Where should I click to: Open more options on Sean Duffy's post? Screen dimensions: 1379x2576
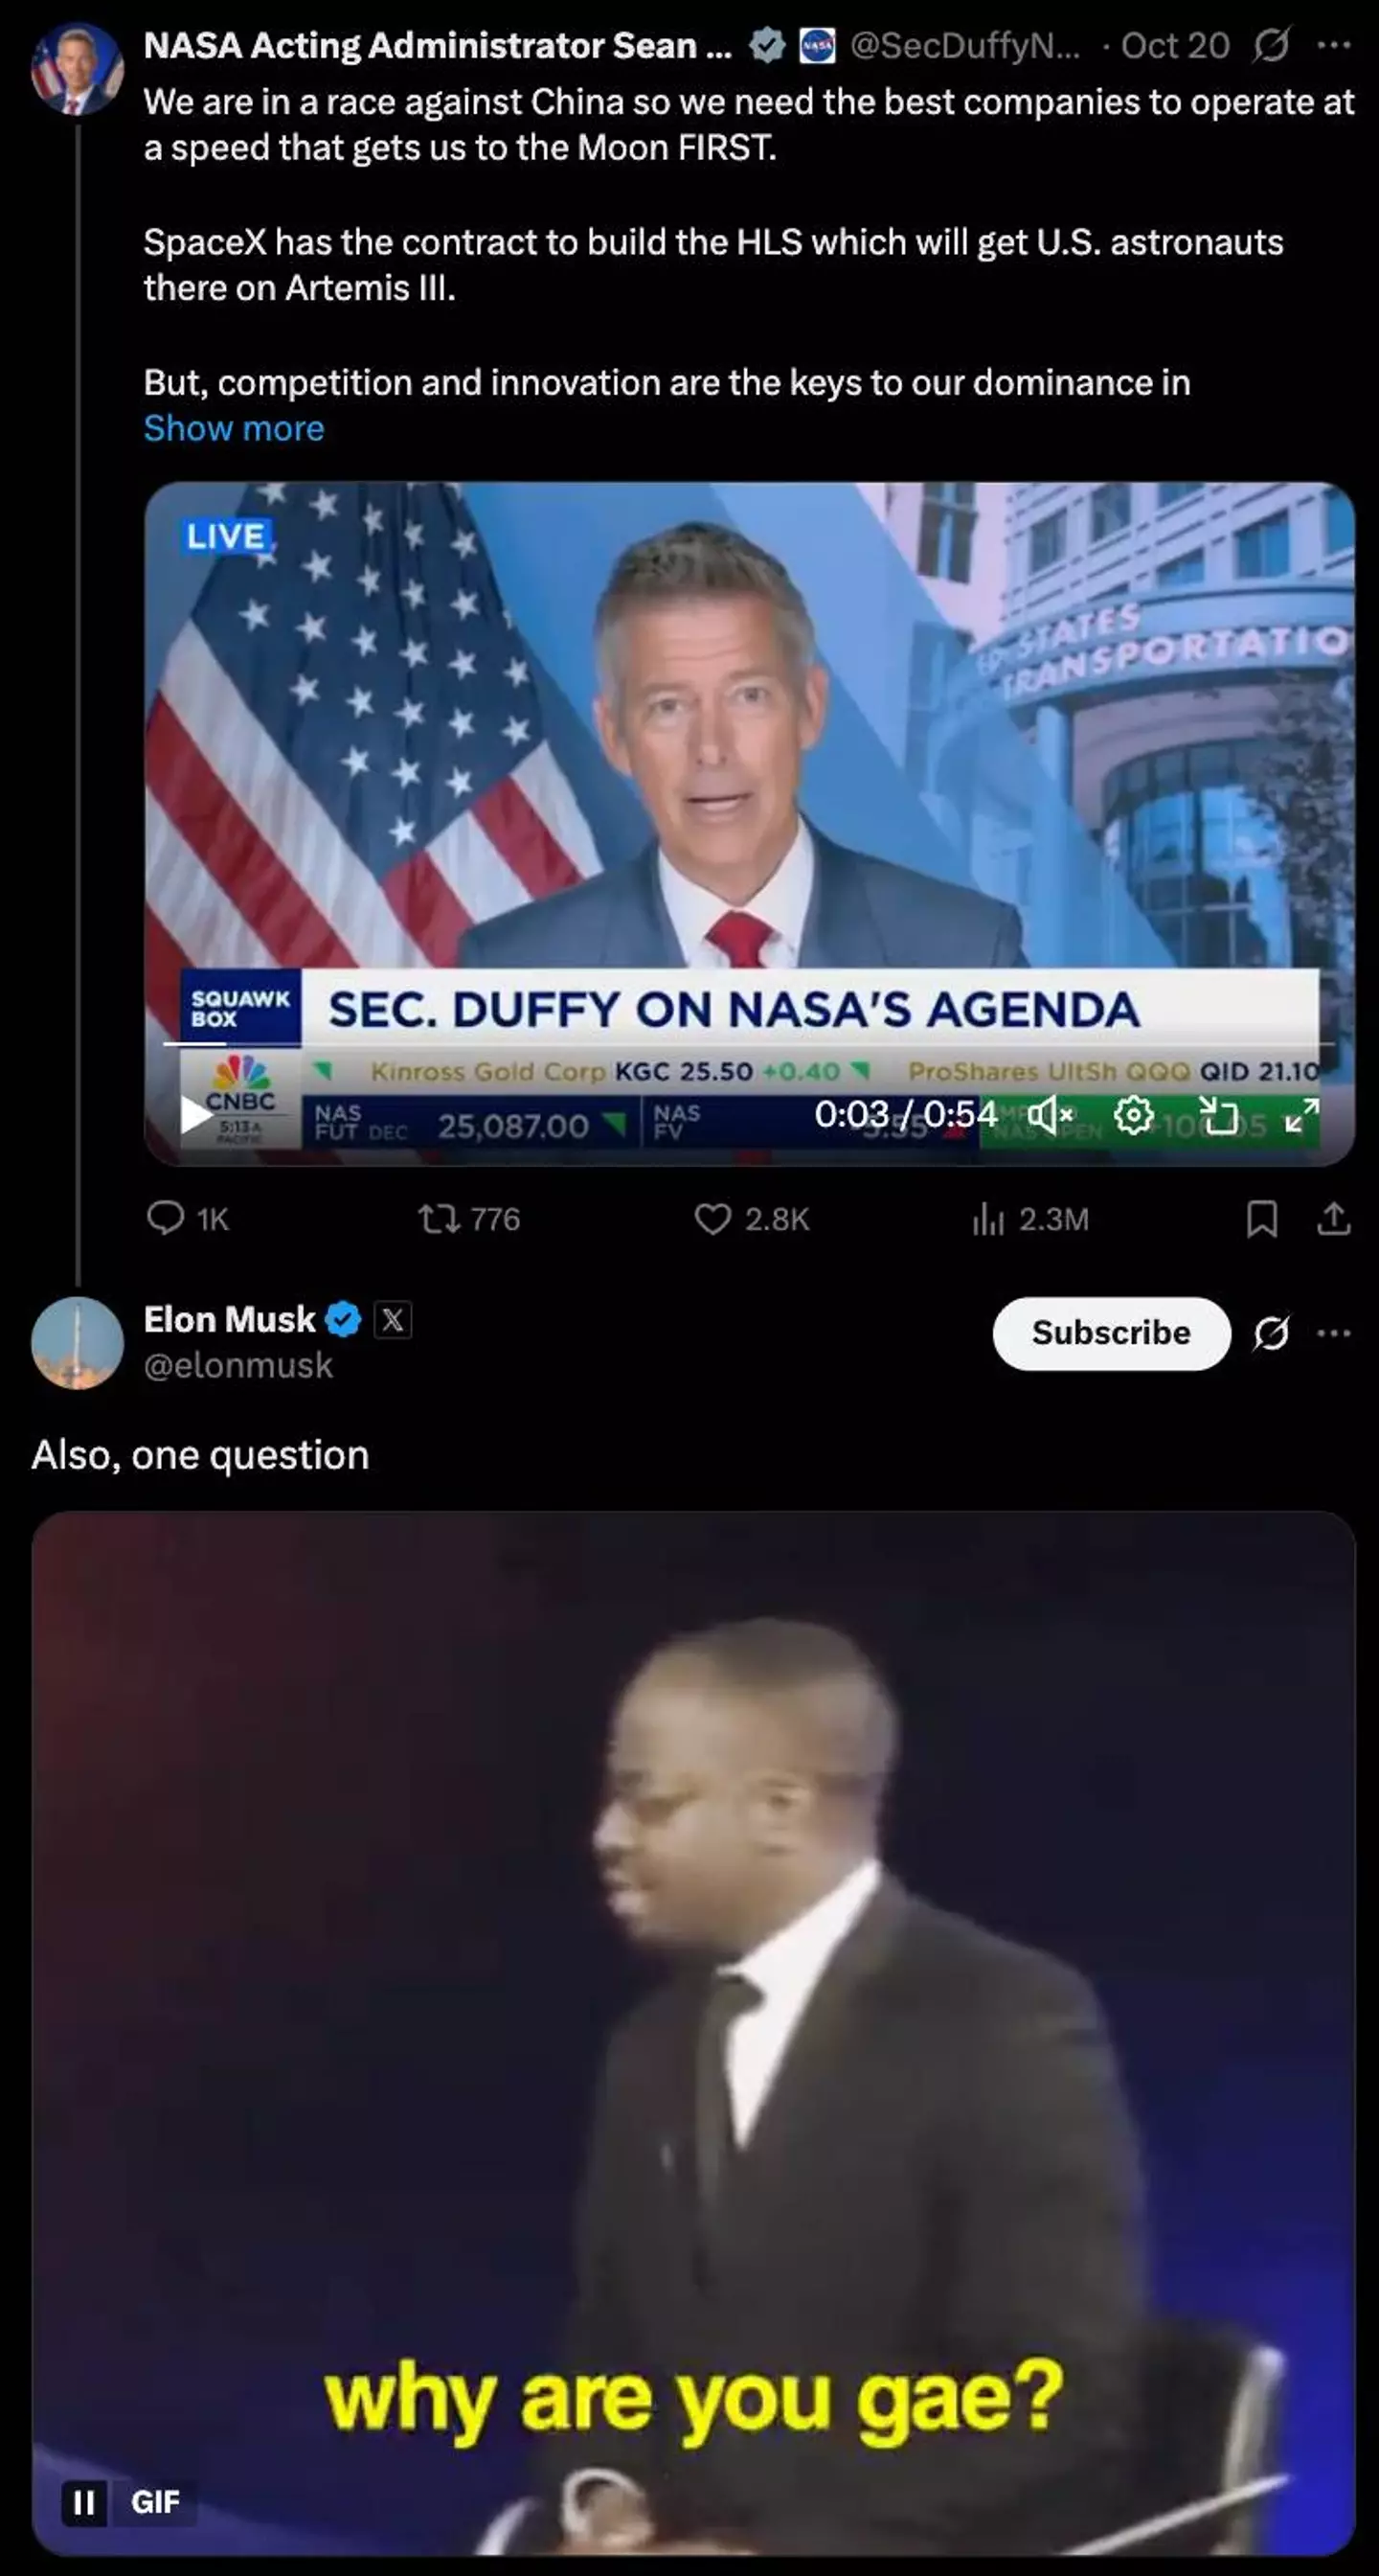pos(1334,45)
